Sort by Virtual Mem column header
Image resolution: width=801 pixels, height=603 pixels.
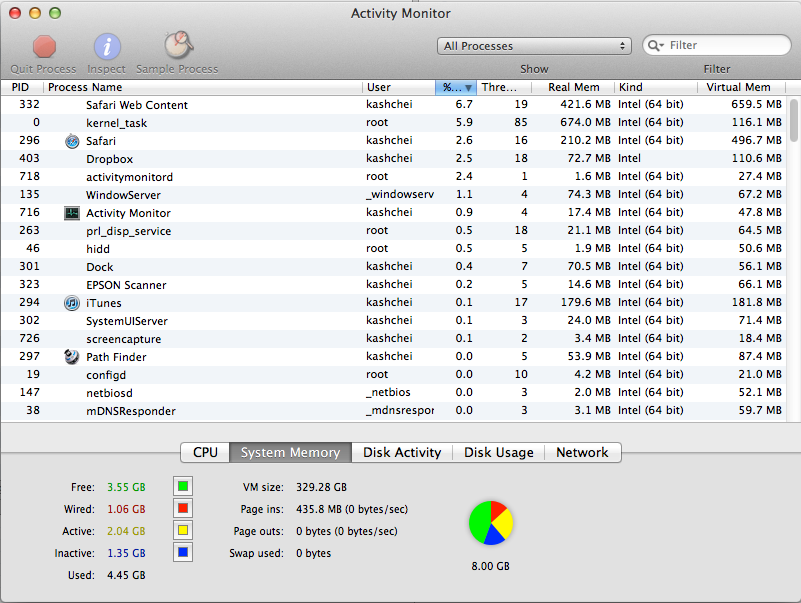(741, 87)
